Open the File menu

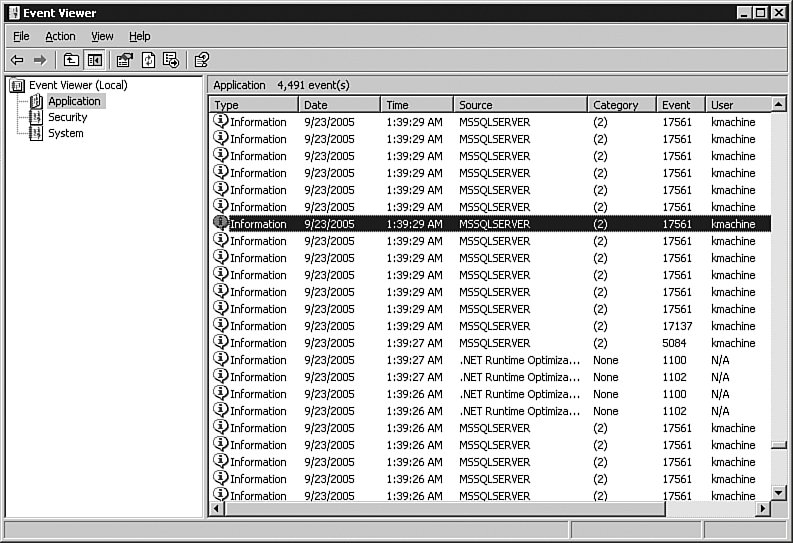coord(21,36)
